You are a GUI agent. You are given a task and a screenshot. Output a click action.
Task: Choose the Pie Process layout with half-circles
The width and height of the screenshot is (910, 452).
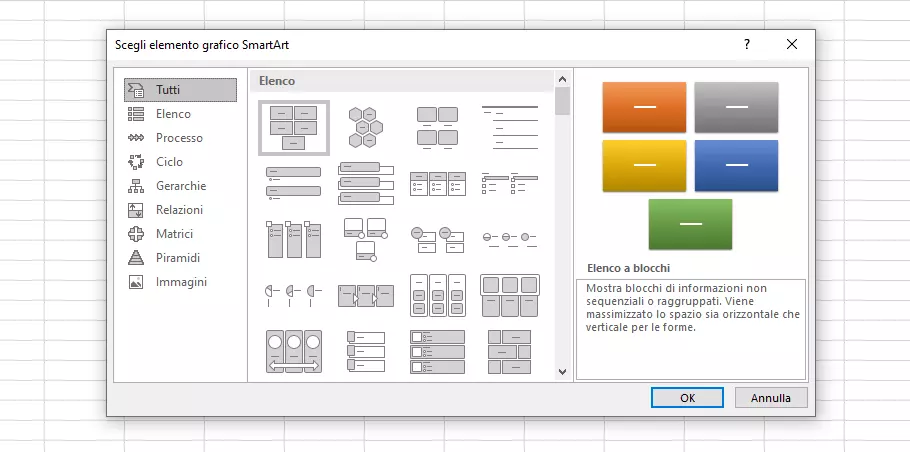click(294, 295)
